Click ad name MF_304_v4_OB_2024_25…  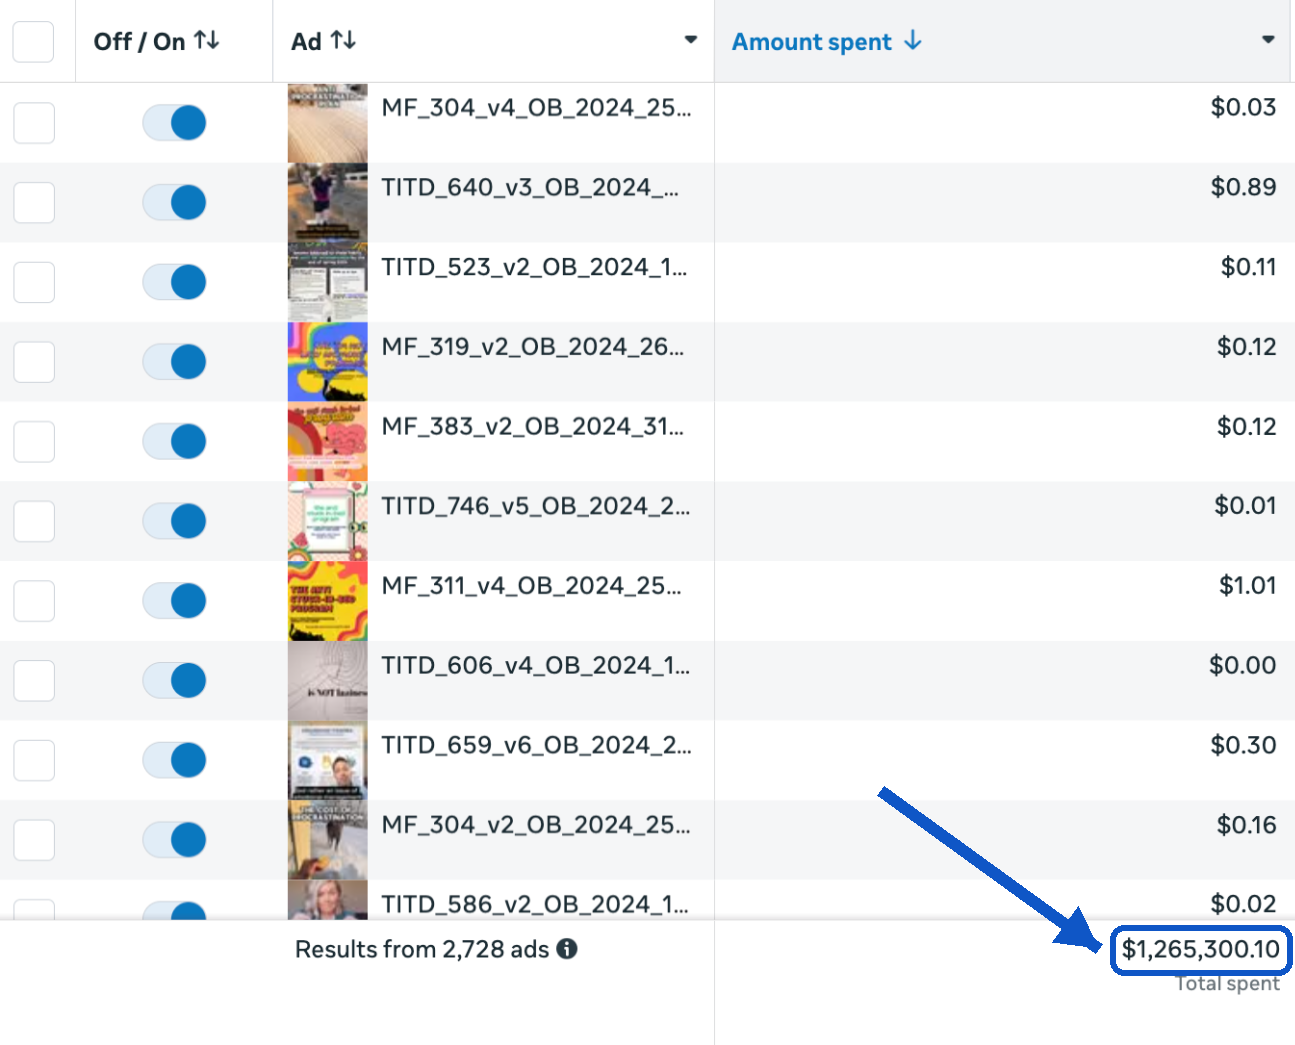pos(536,108)
